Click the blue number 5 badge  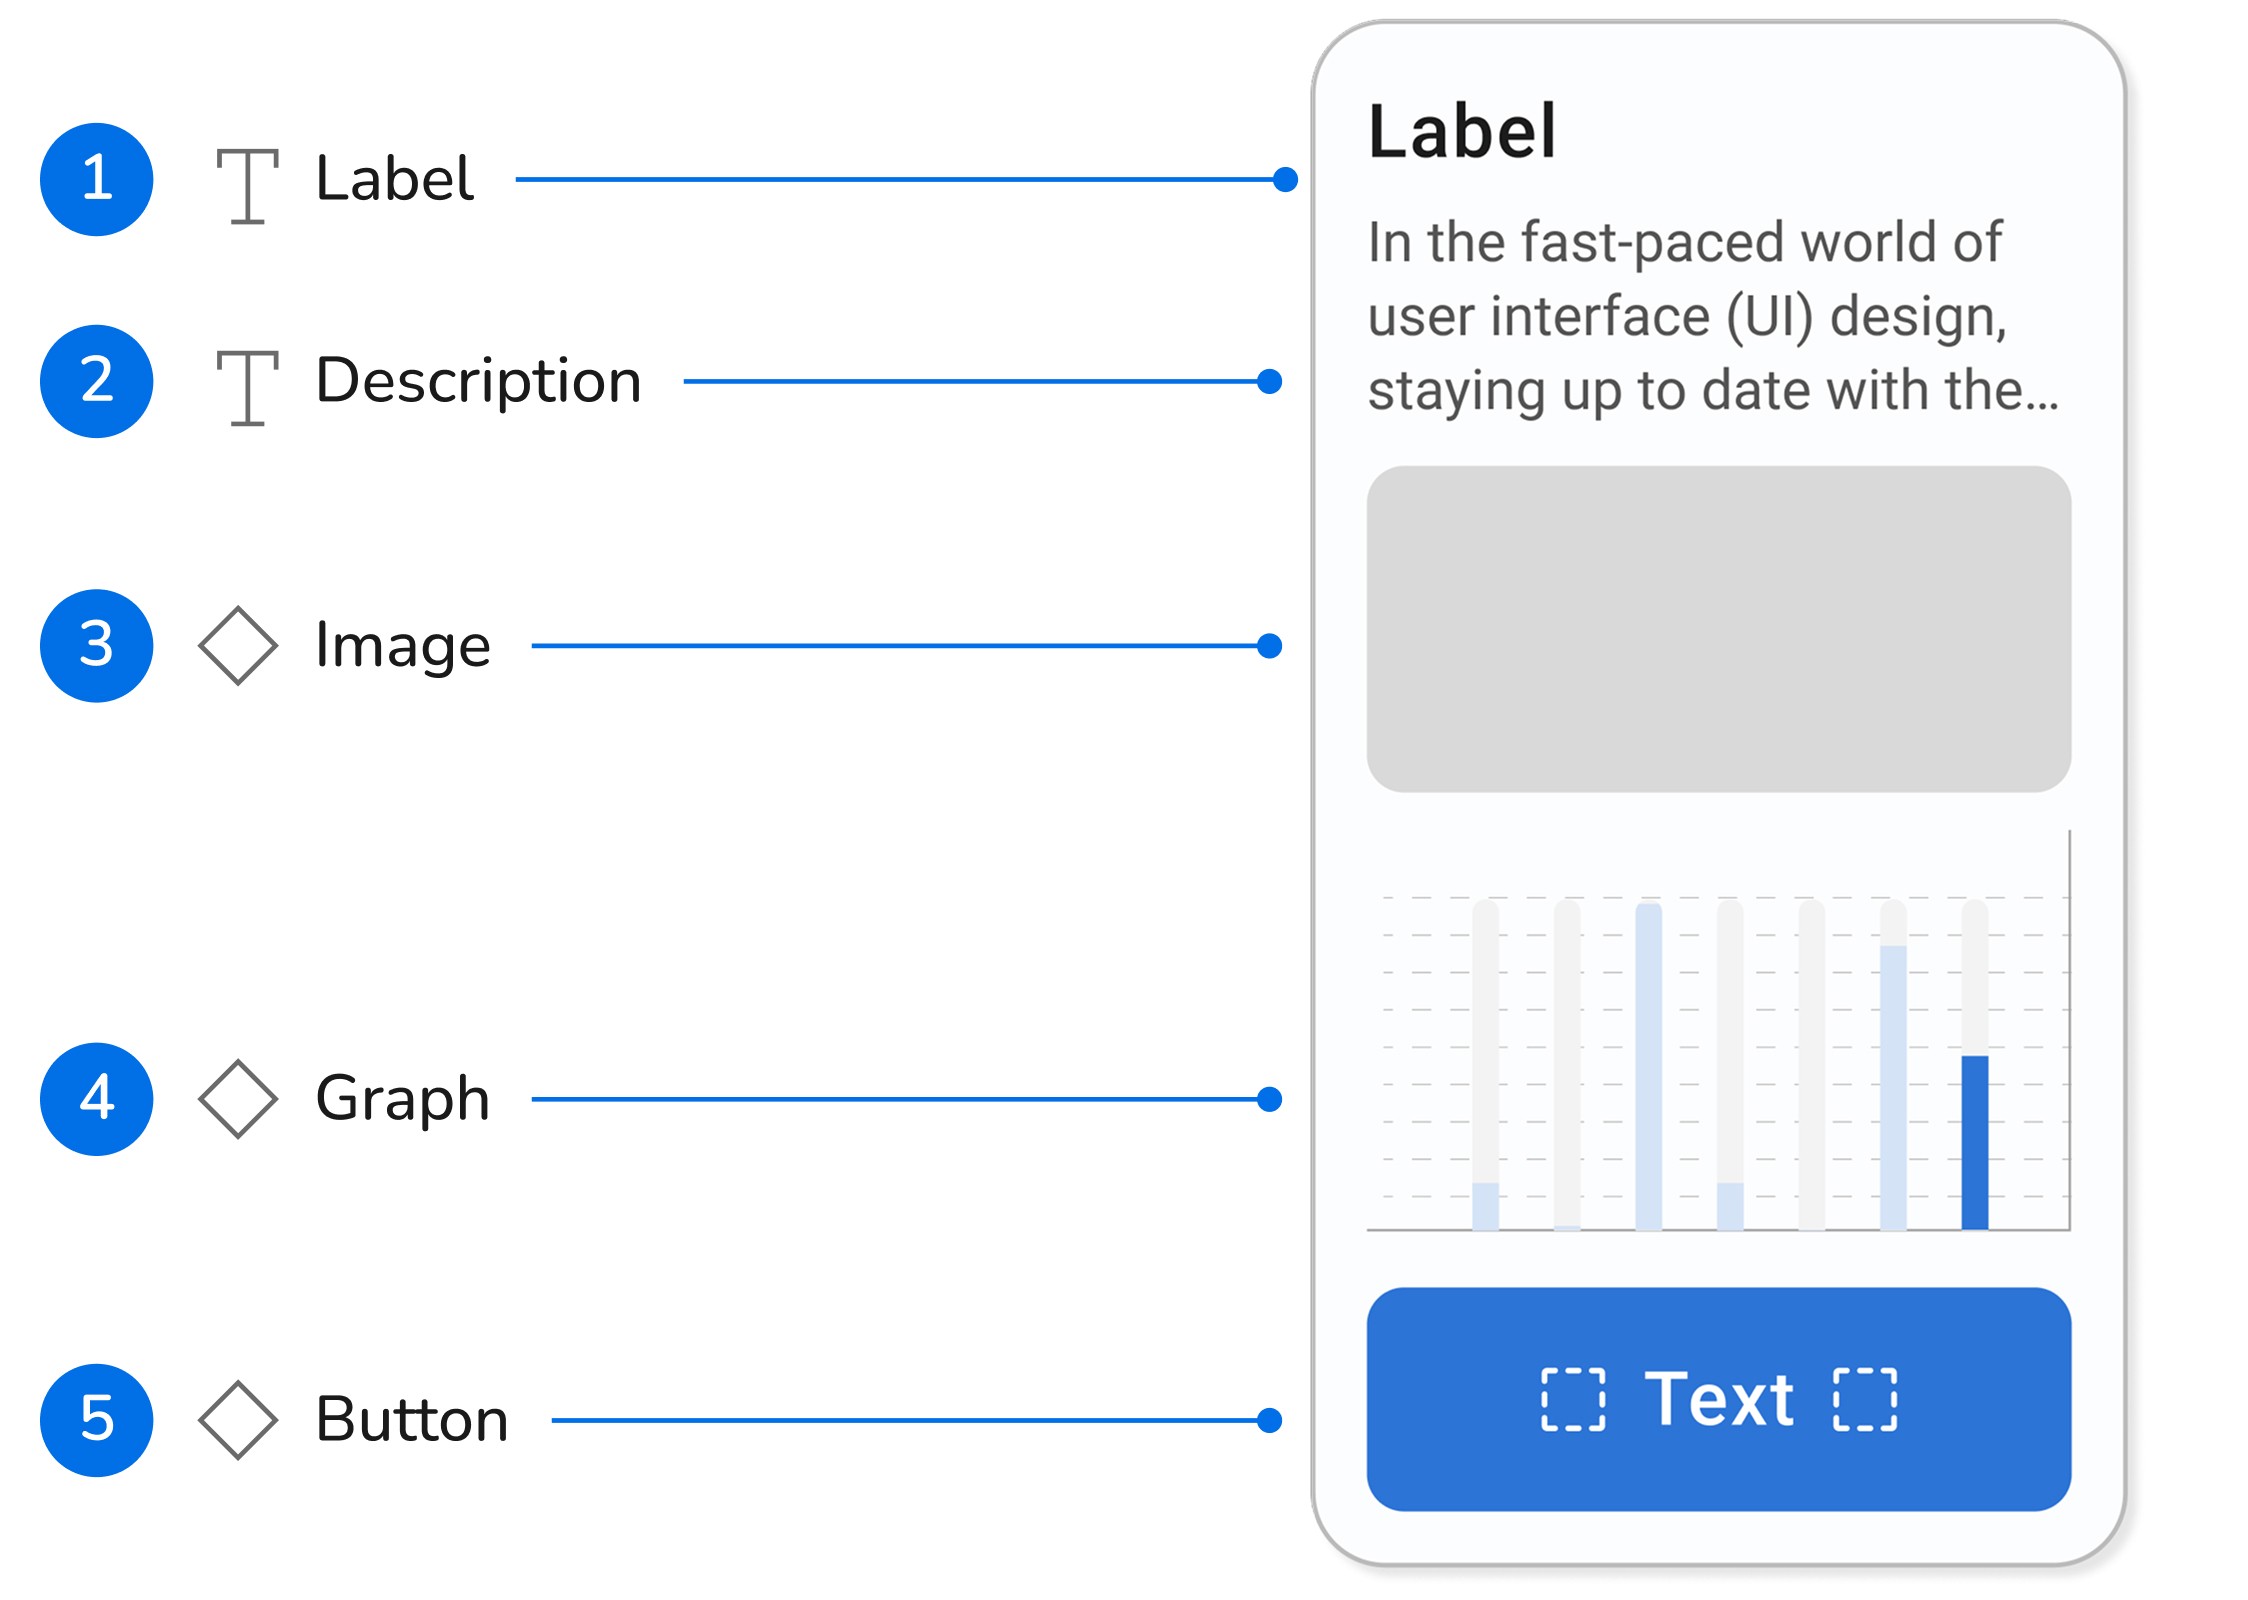pos(97,1420)
